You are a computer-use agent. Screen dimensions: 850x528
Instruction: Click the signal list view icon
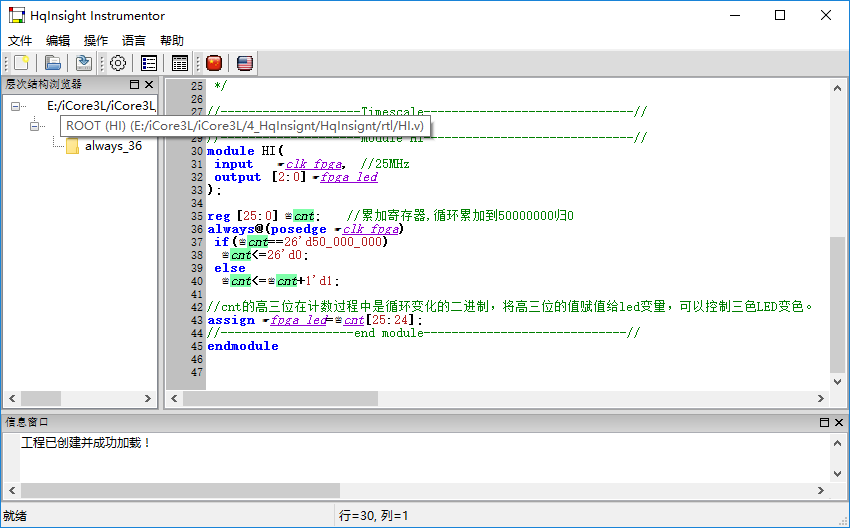click(x=148, y=63)
